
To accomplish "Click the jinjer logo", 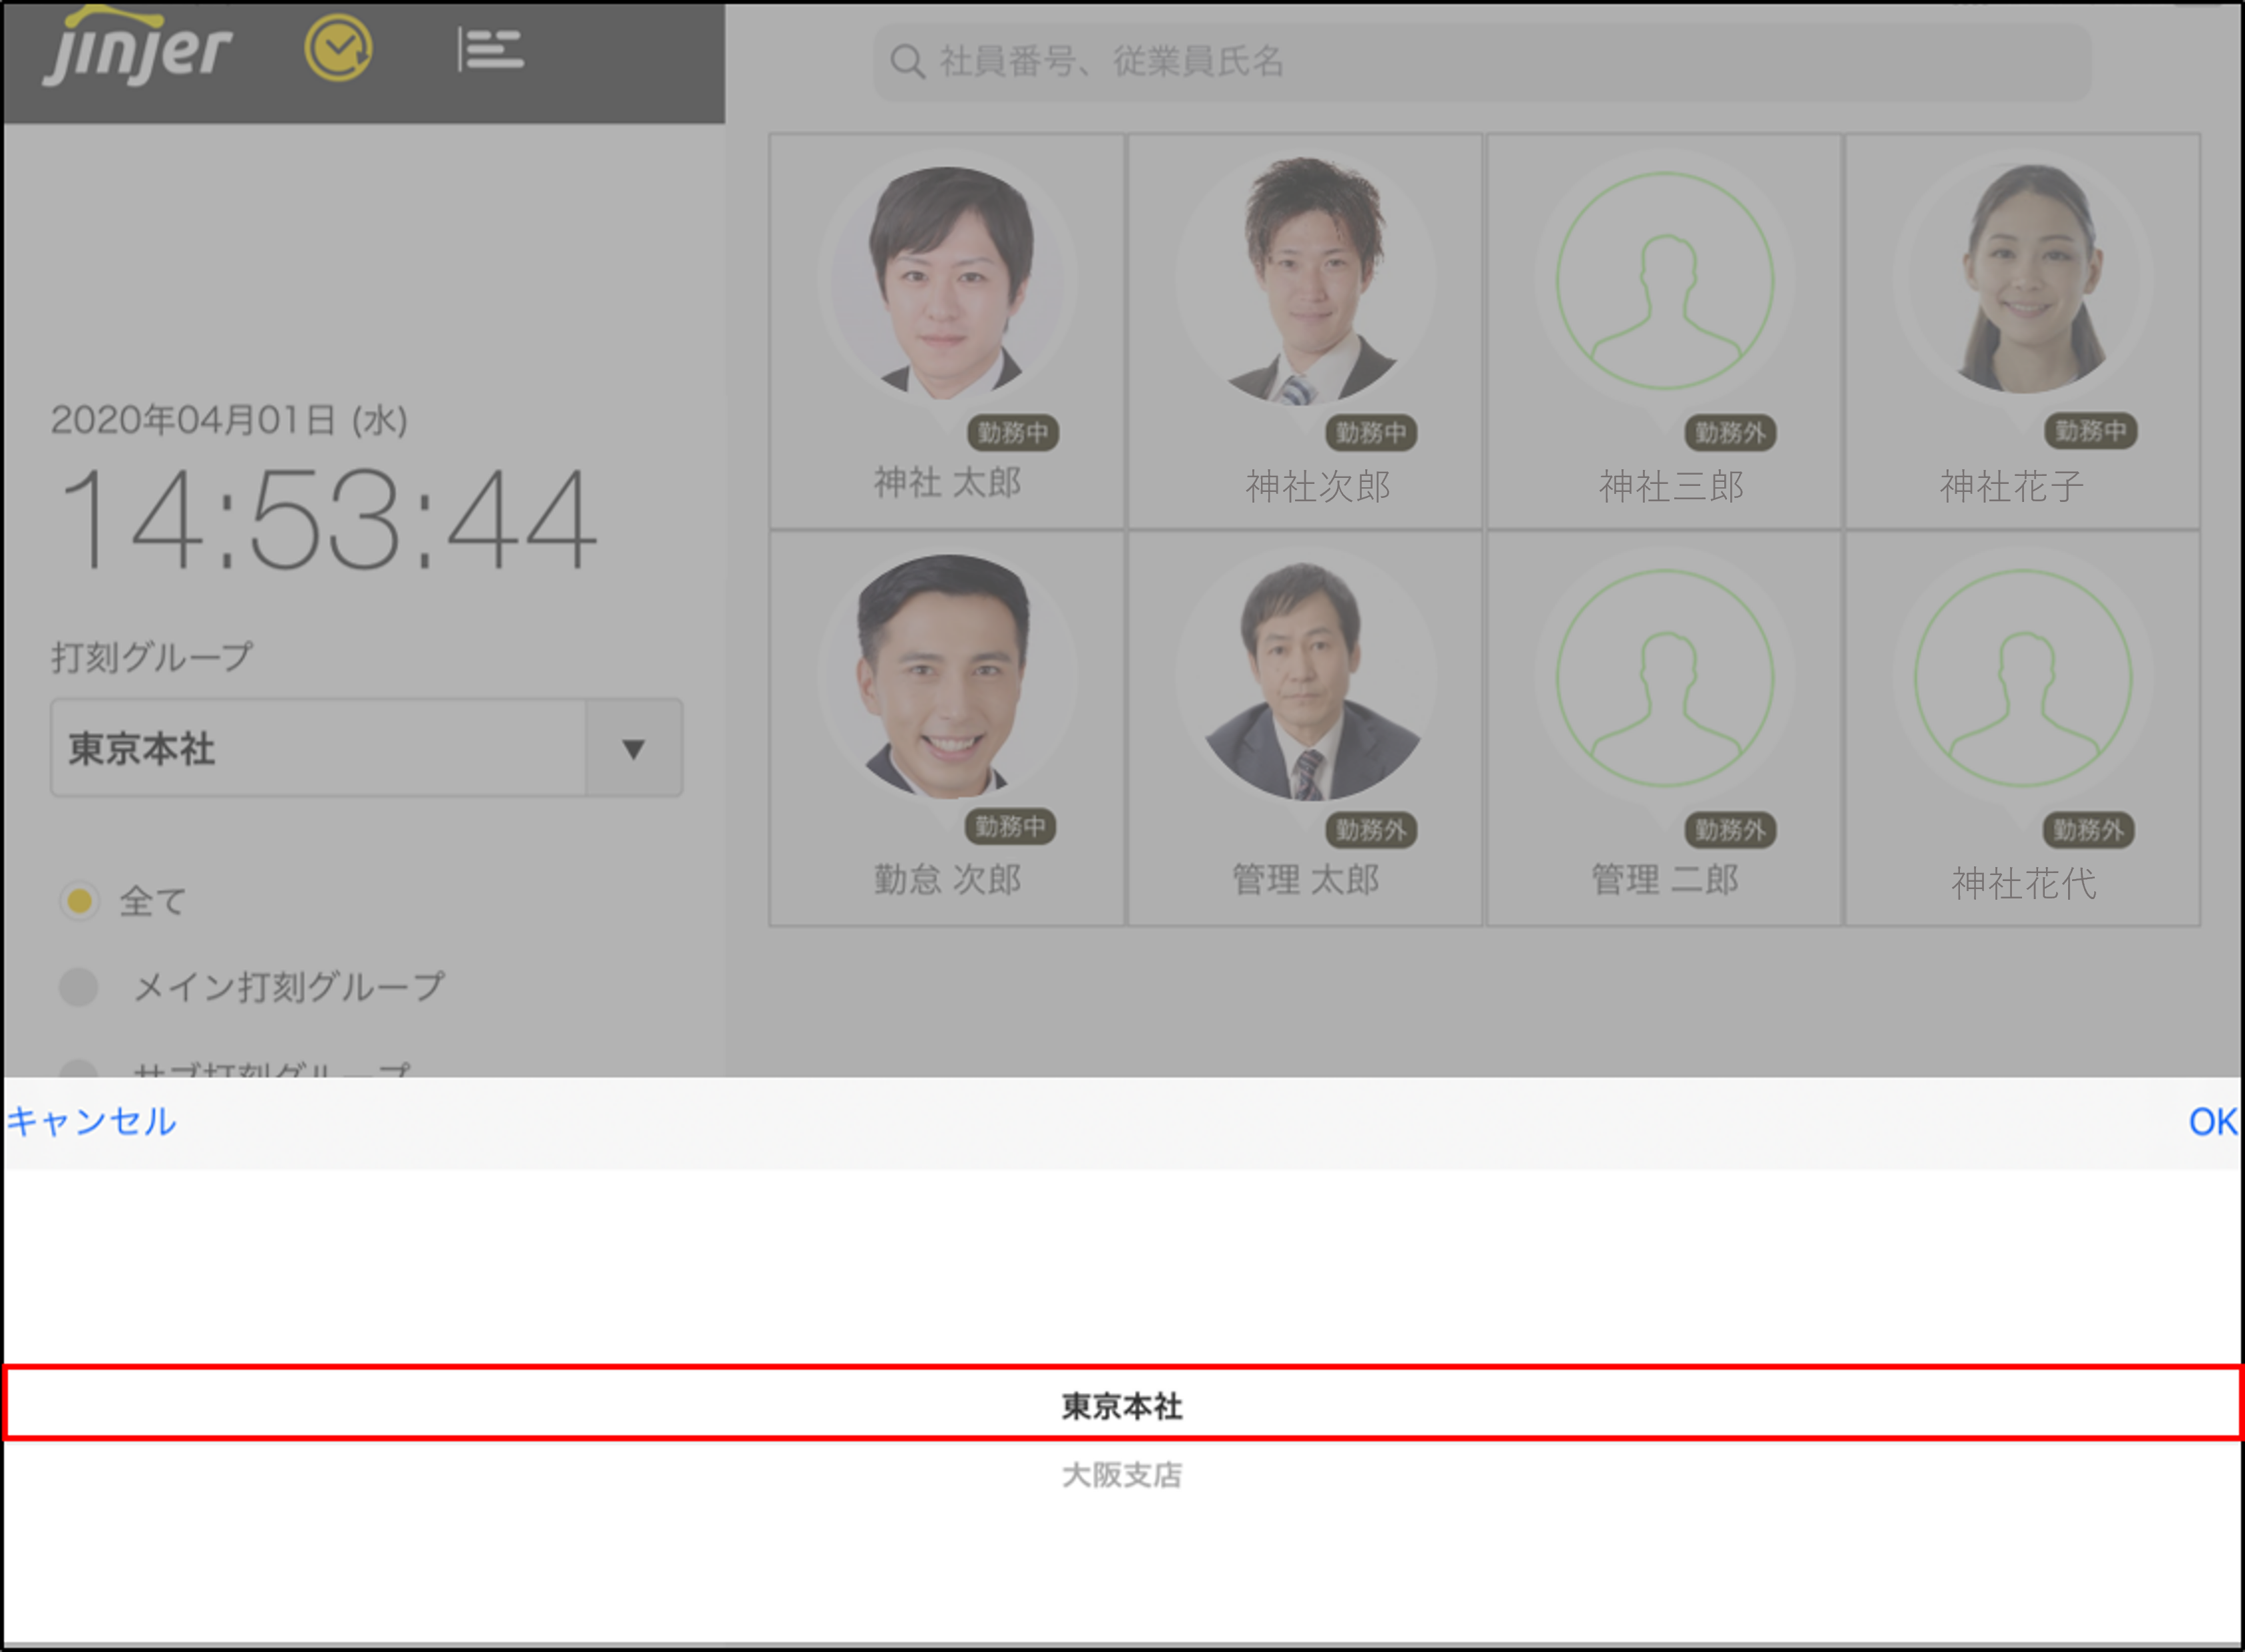I will pos(137,48).
